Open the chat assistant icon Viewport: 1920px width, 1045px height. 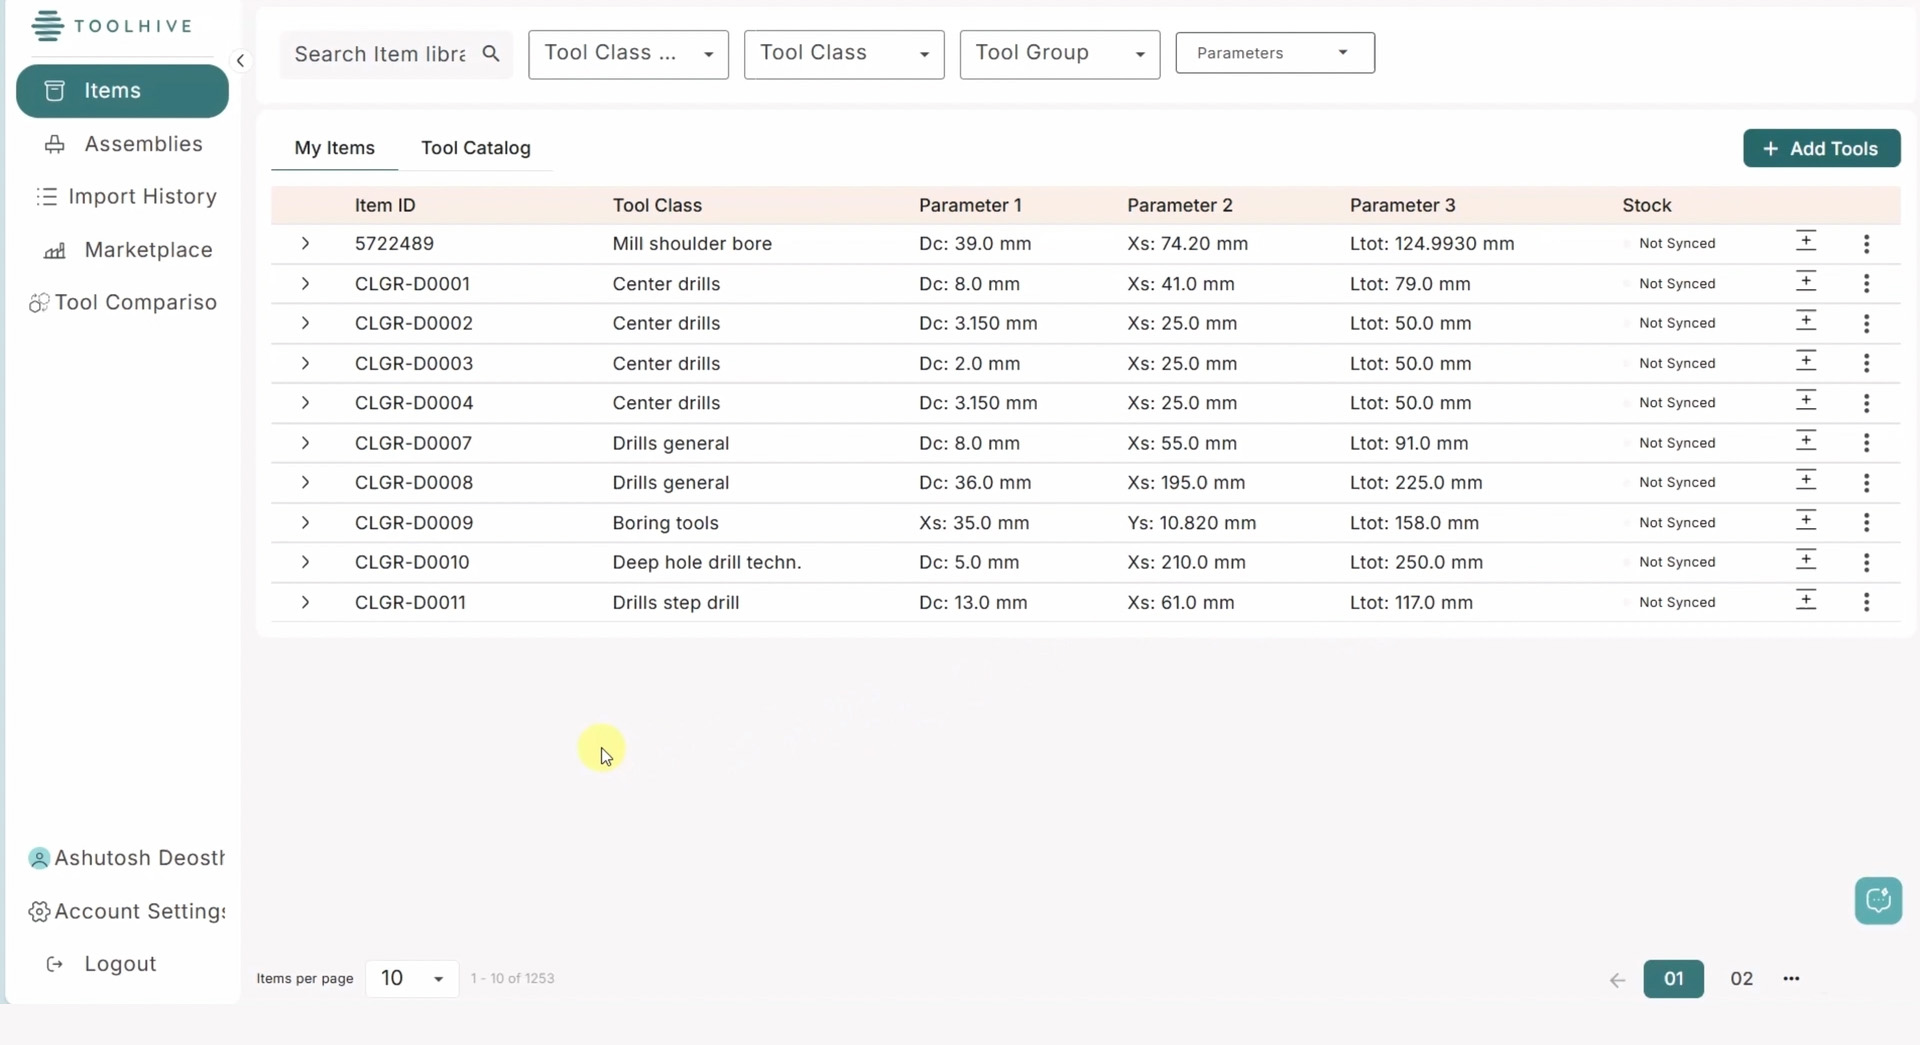(x=1877, y=901)
